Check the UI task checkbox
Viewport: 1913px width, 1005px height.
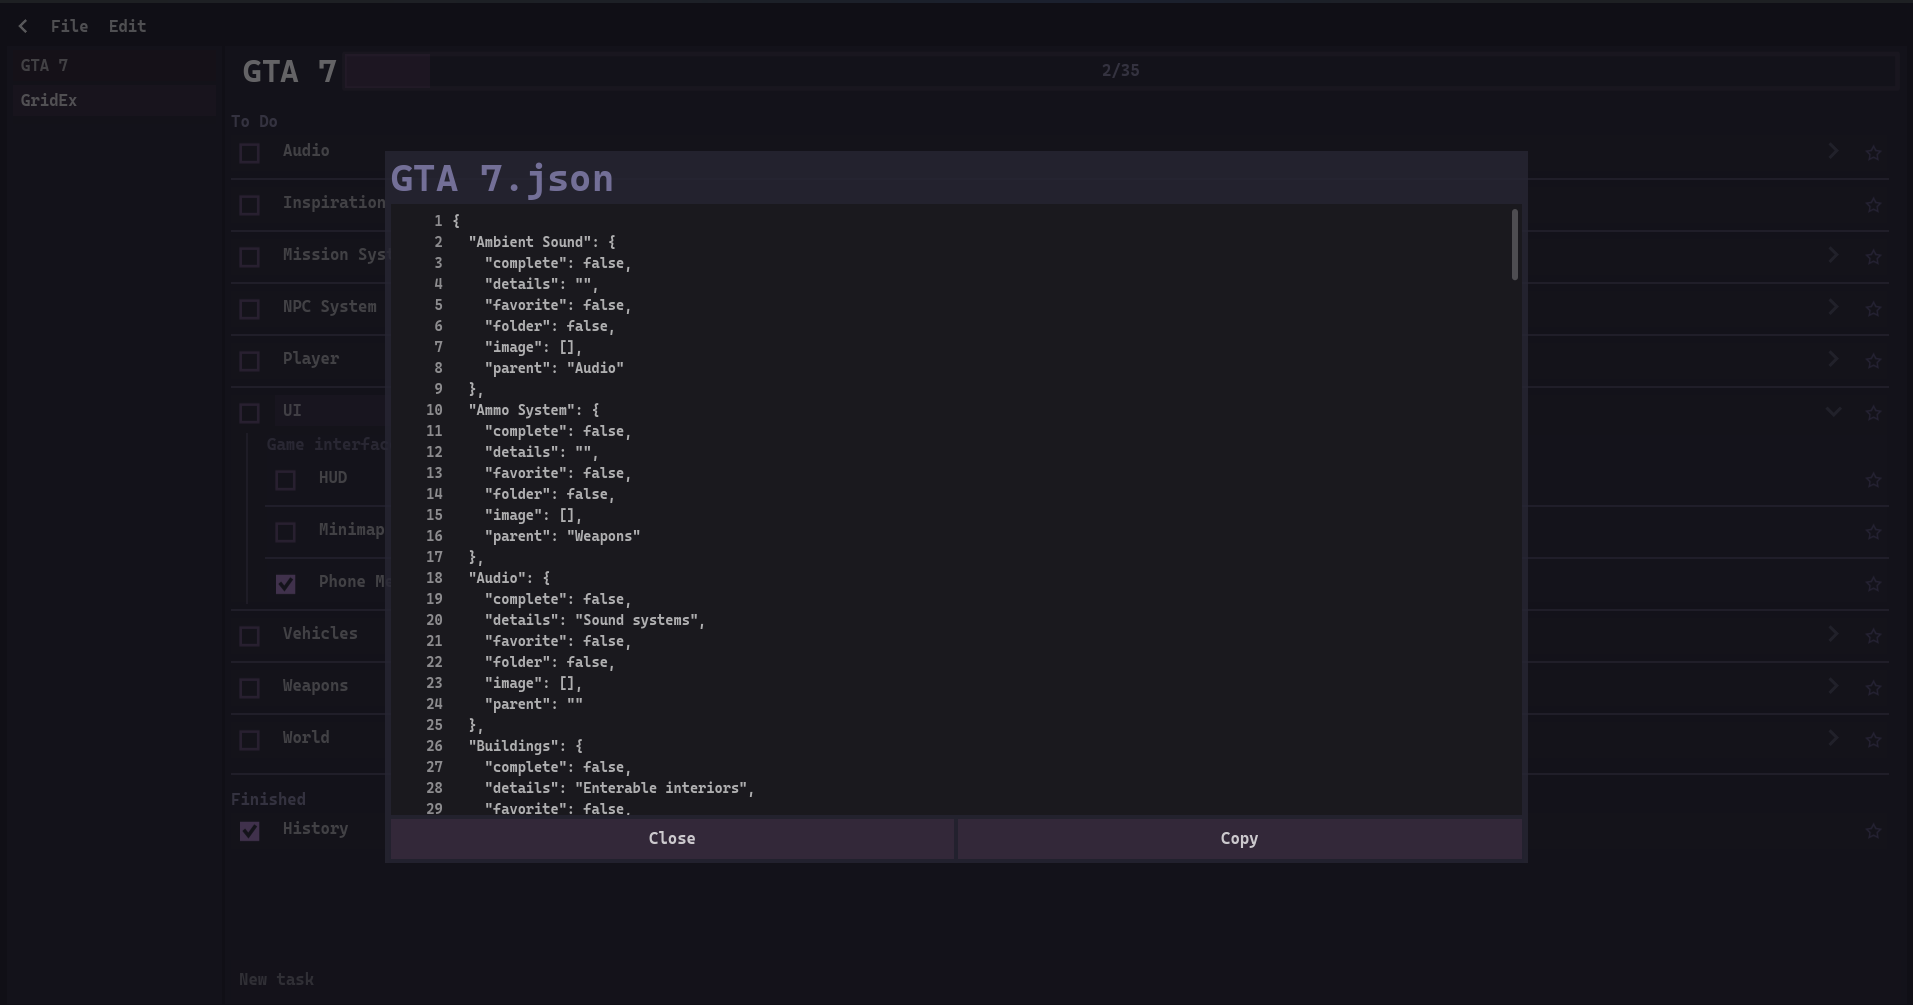250,413
